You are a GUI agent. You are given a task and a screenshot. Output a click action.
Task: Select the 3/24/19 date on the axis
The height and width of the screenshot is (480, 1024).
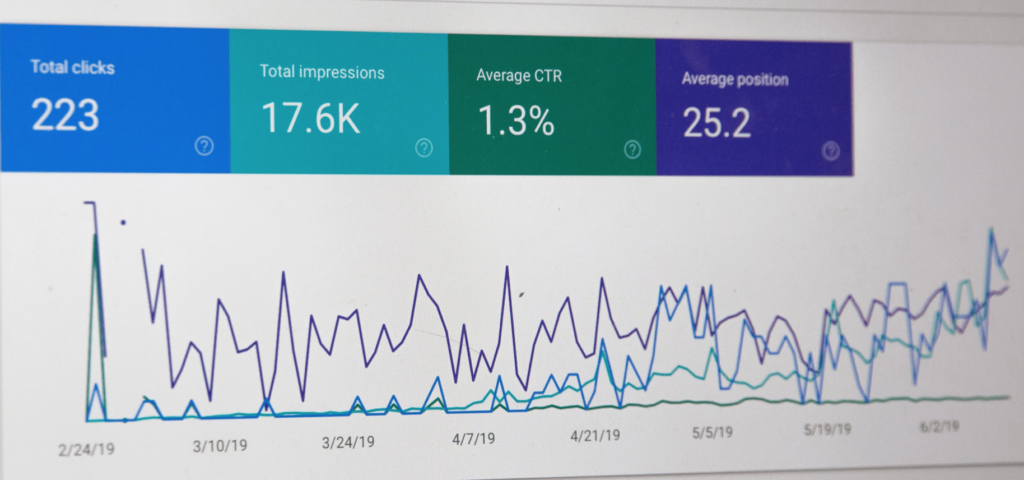[x=348, y=442]
